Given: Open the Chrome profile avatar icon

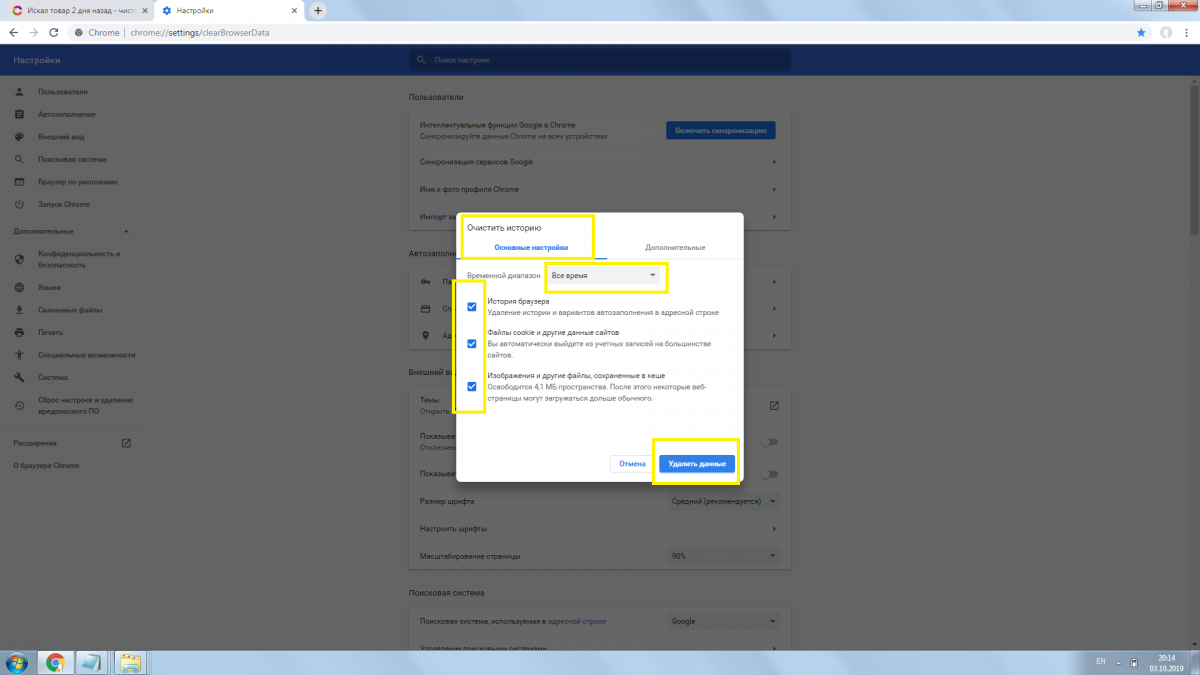Looking at the screenshot, I should (x=1165, y=33).
